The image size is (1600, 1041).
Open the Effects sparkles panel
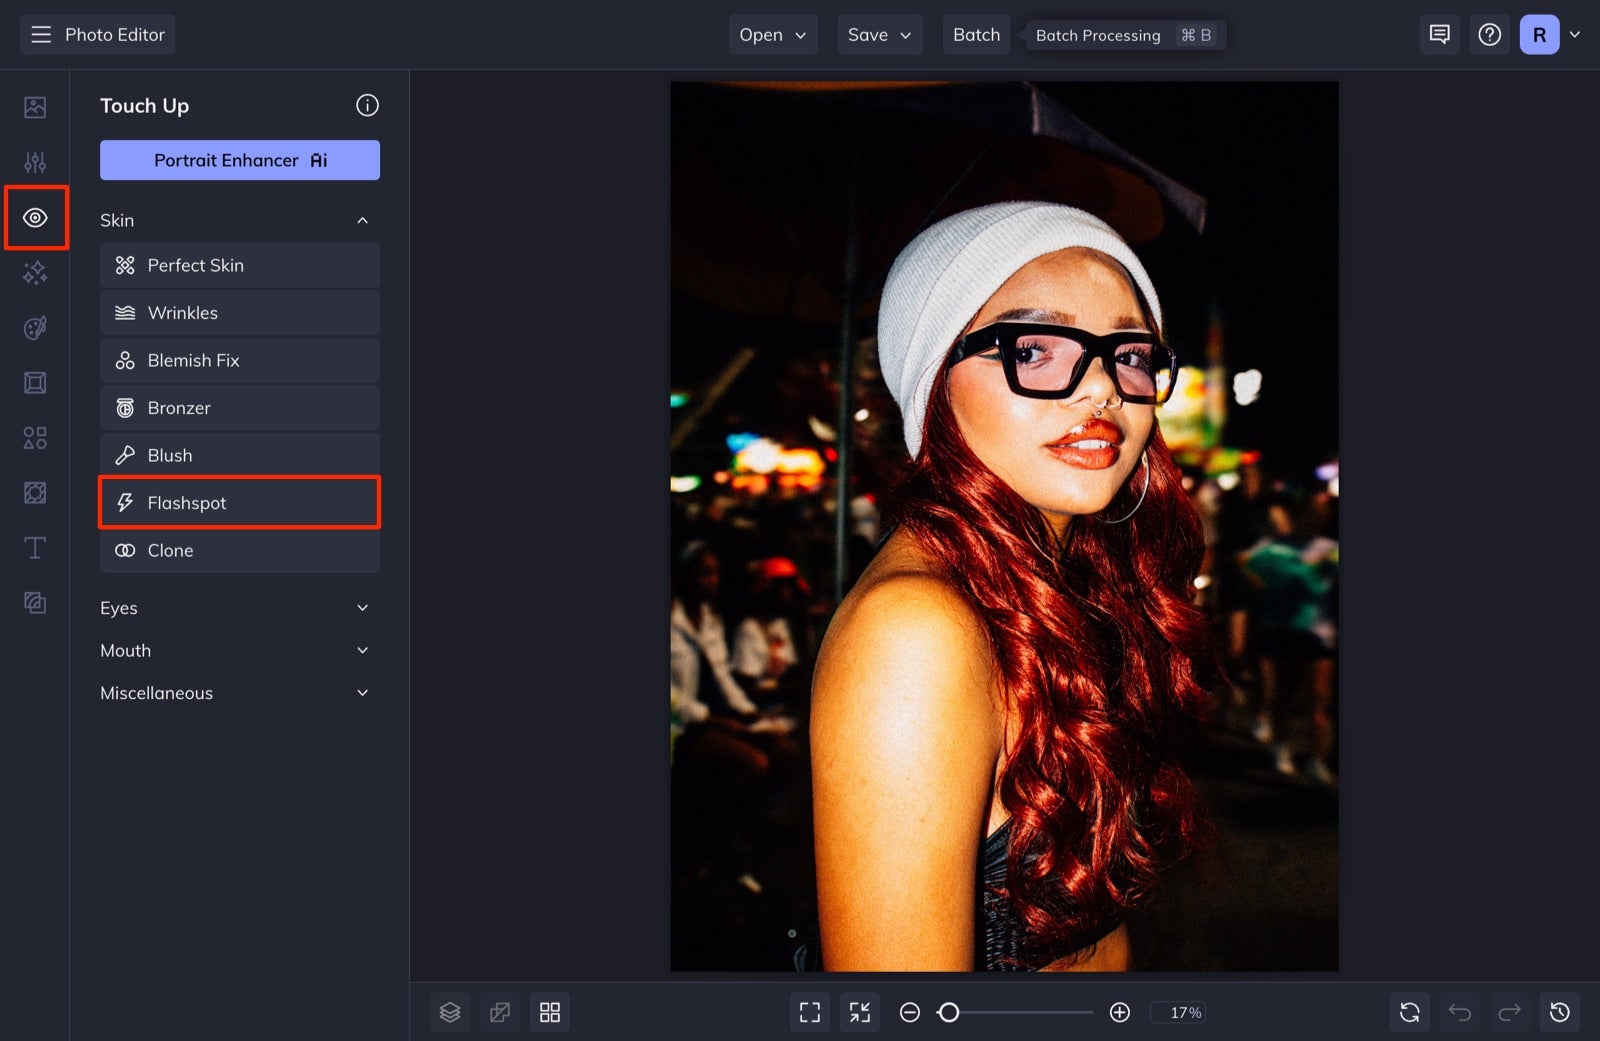pyautogui.click(x=36, y=272)
